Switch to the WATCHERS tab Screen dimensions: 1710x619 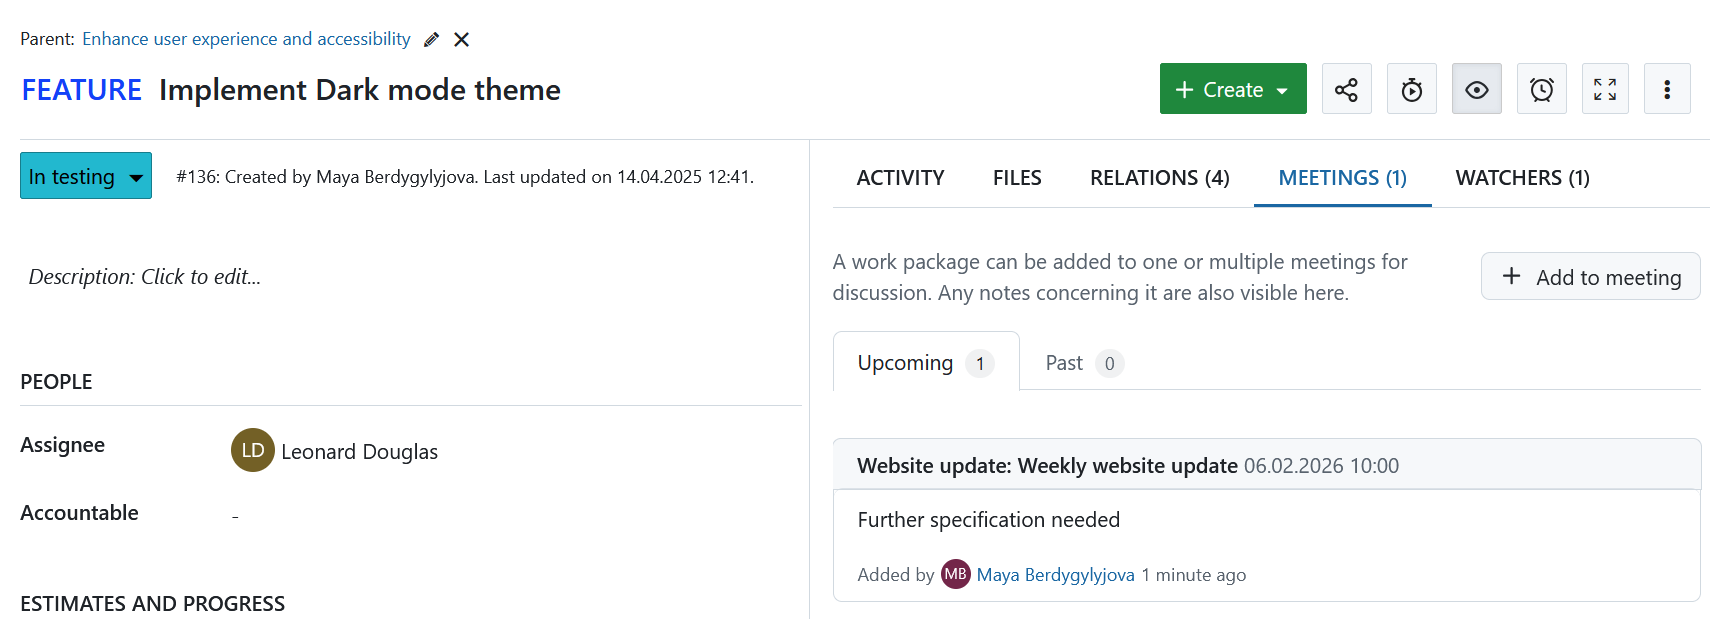click(1522, 177)
